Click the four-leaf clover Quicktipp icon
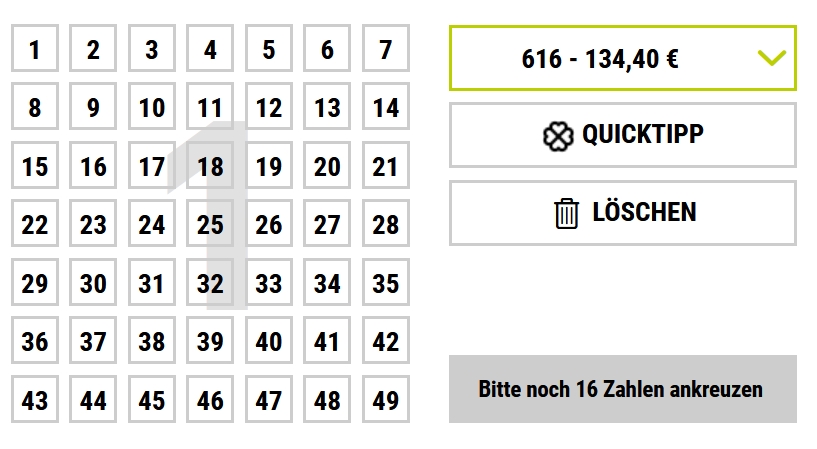817x449 pixels. 558,136
